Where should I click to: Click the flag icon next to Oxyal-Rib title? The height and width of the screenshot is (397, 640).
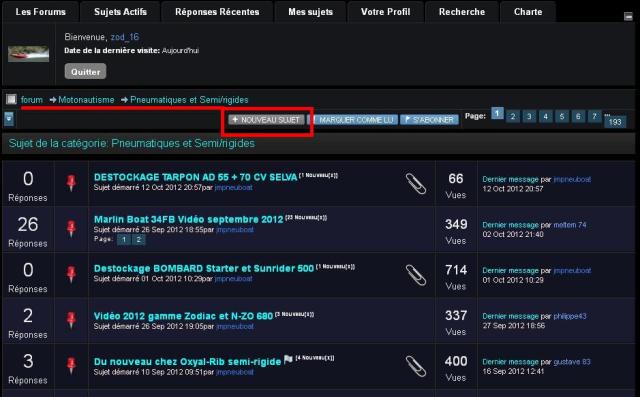(288, 359)
